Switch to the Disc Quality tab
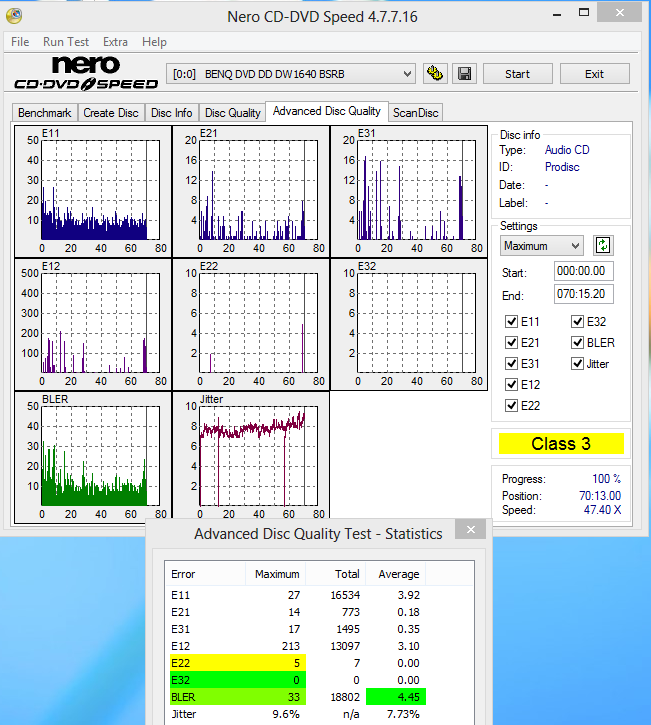Image resolution: width=651 pixels, height=725 pixels. (x=233, y=113)
